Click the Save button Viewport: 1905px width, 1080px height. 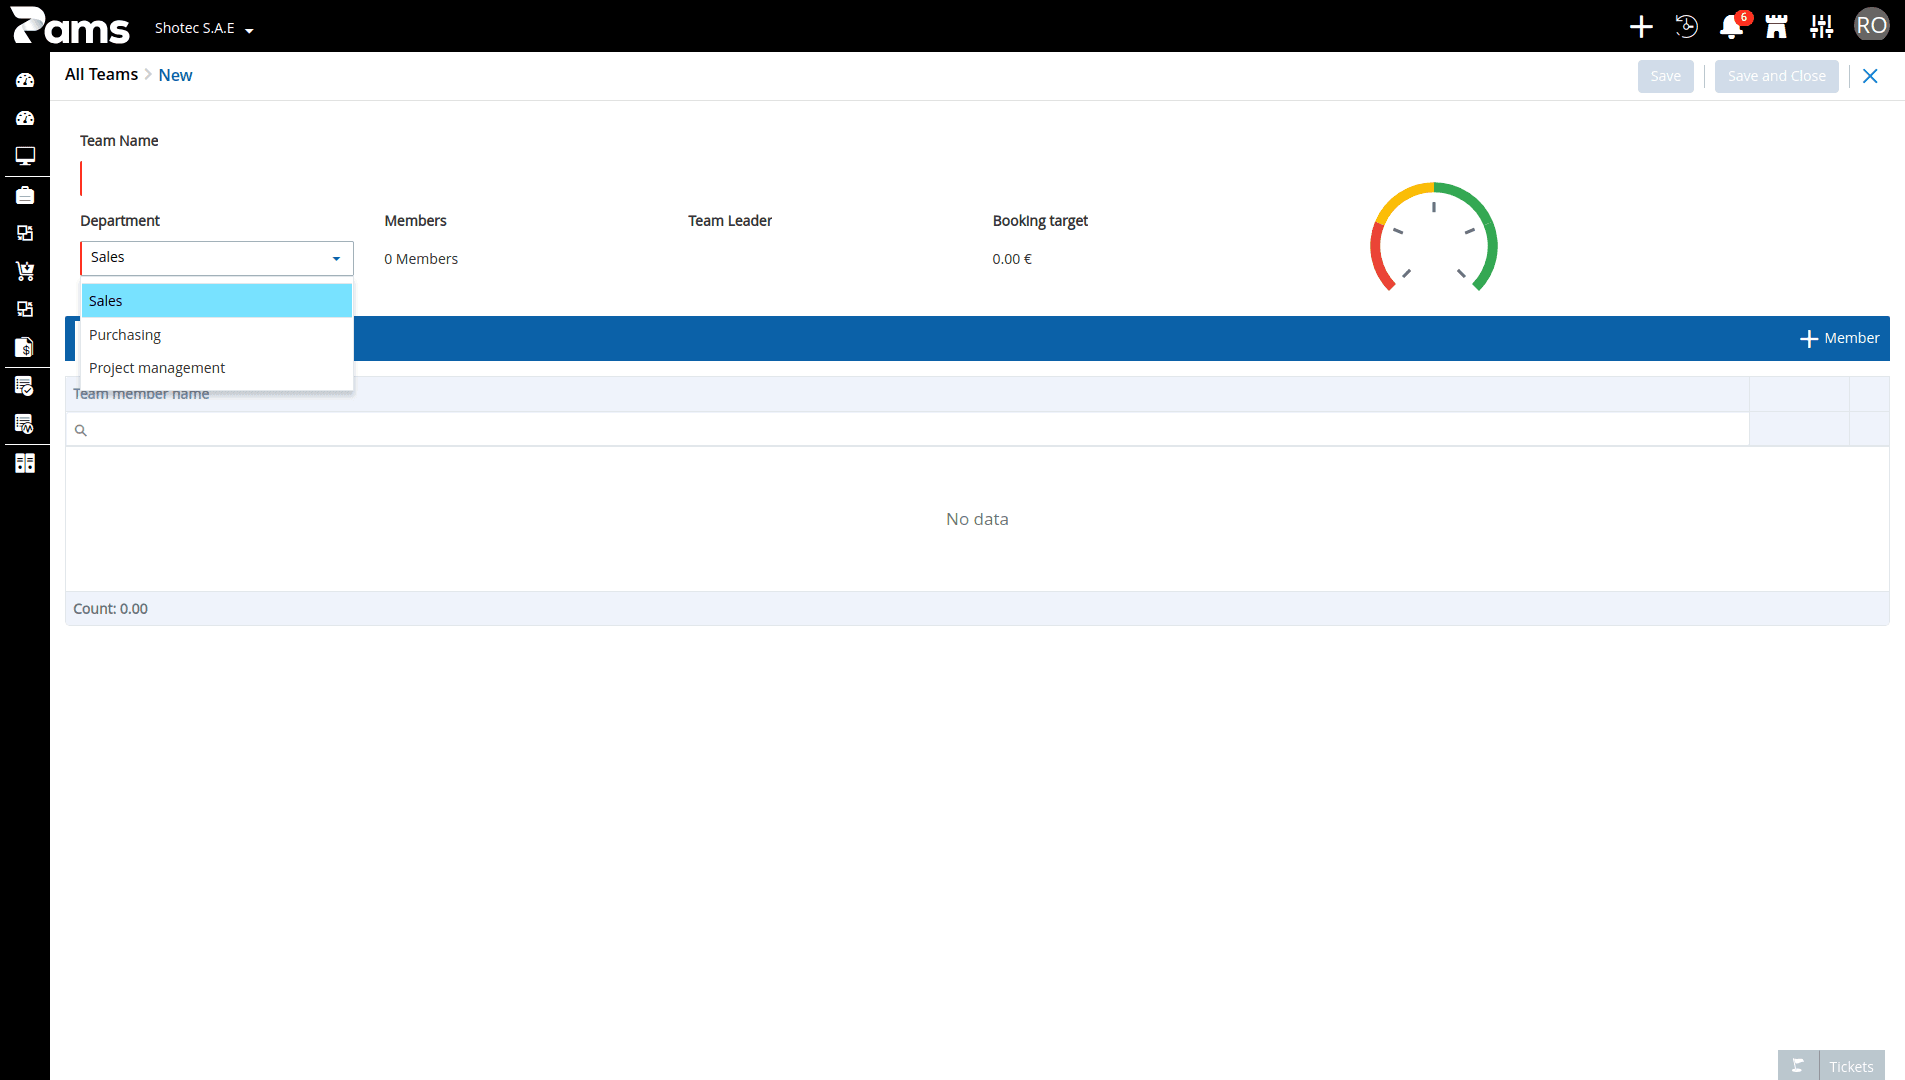[x=1665, y=76]
